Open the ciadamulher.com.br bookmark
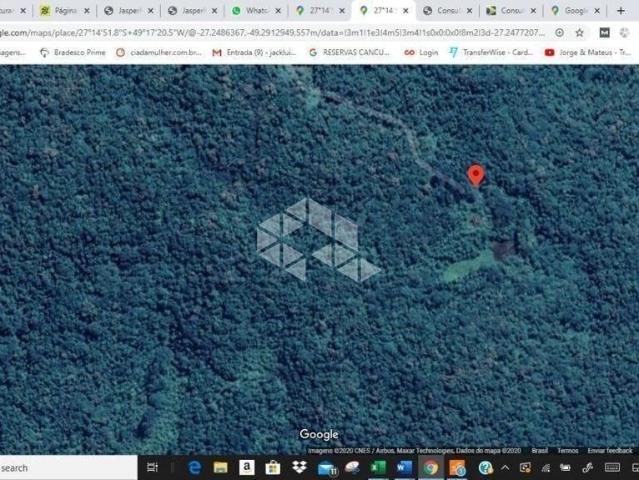This screenshot has height=480, width=639. (x=159, y=52)
